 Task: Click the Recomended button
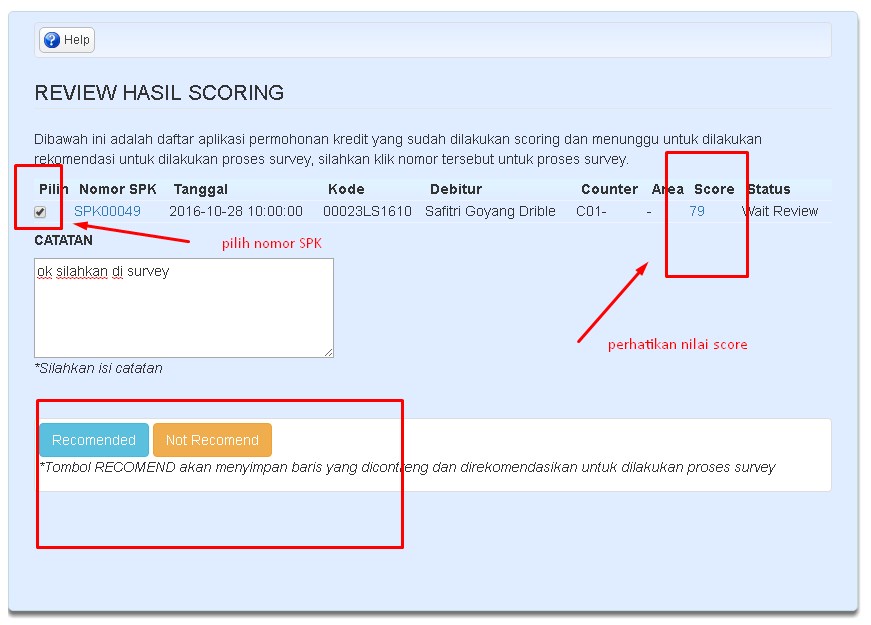(x=92, y=439)
